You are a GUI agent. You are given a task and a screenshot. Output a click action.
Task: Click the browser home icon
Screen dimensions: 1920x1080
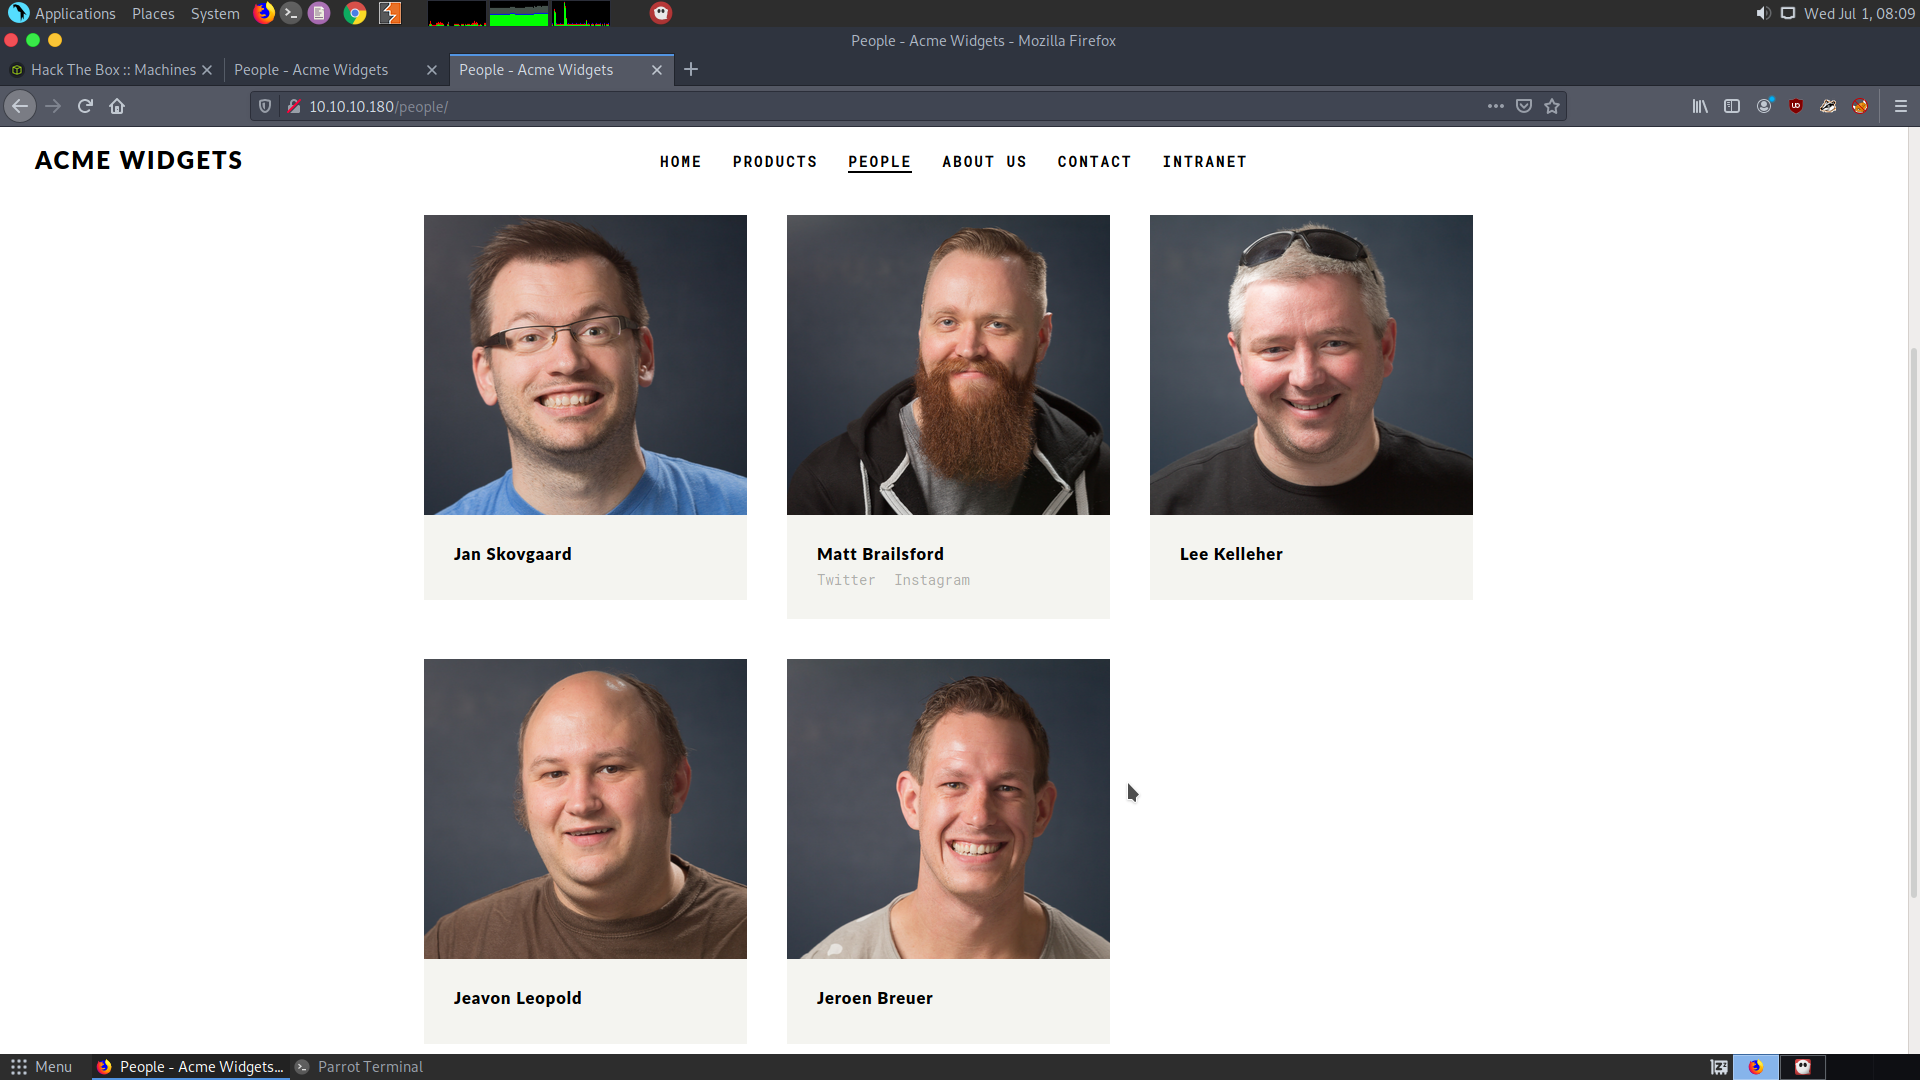117,106
